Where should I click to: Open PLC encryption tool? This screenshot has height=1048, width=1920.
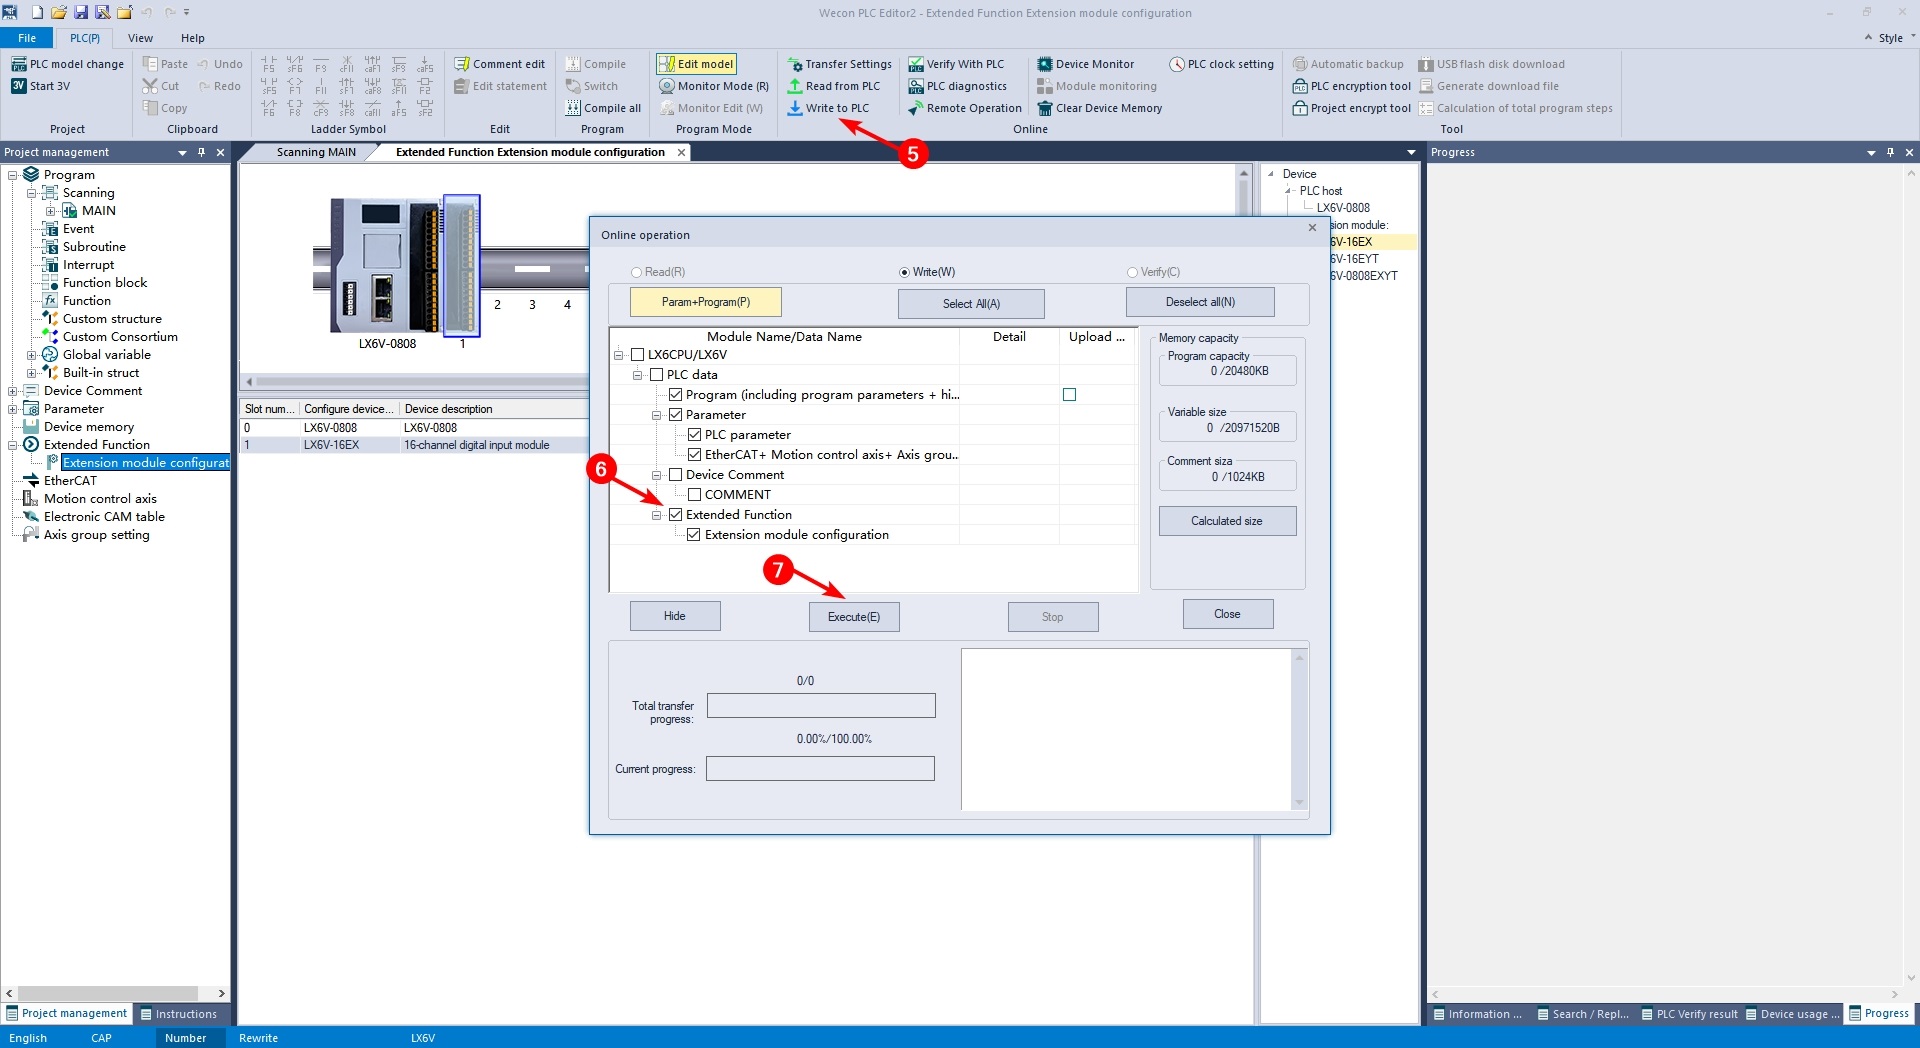pyautogui.click(x=1351, y=86)
